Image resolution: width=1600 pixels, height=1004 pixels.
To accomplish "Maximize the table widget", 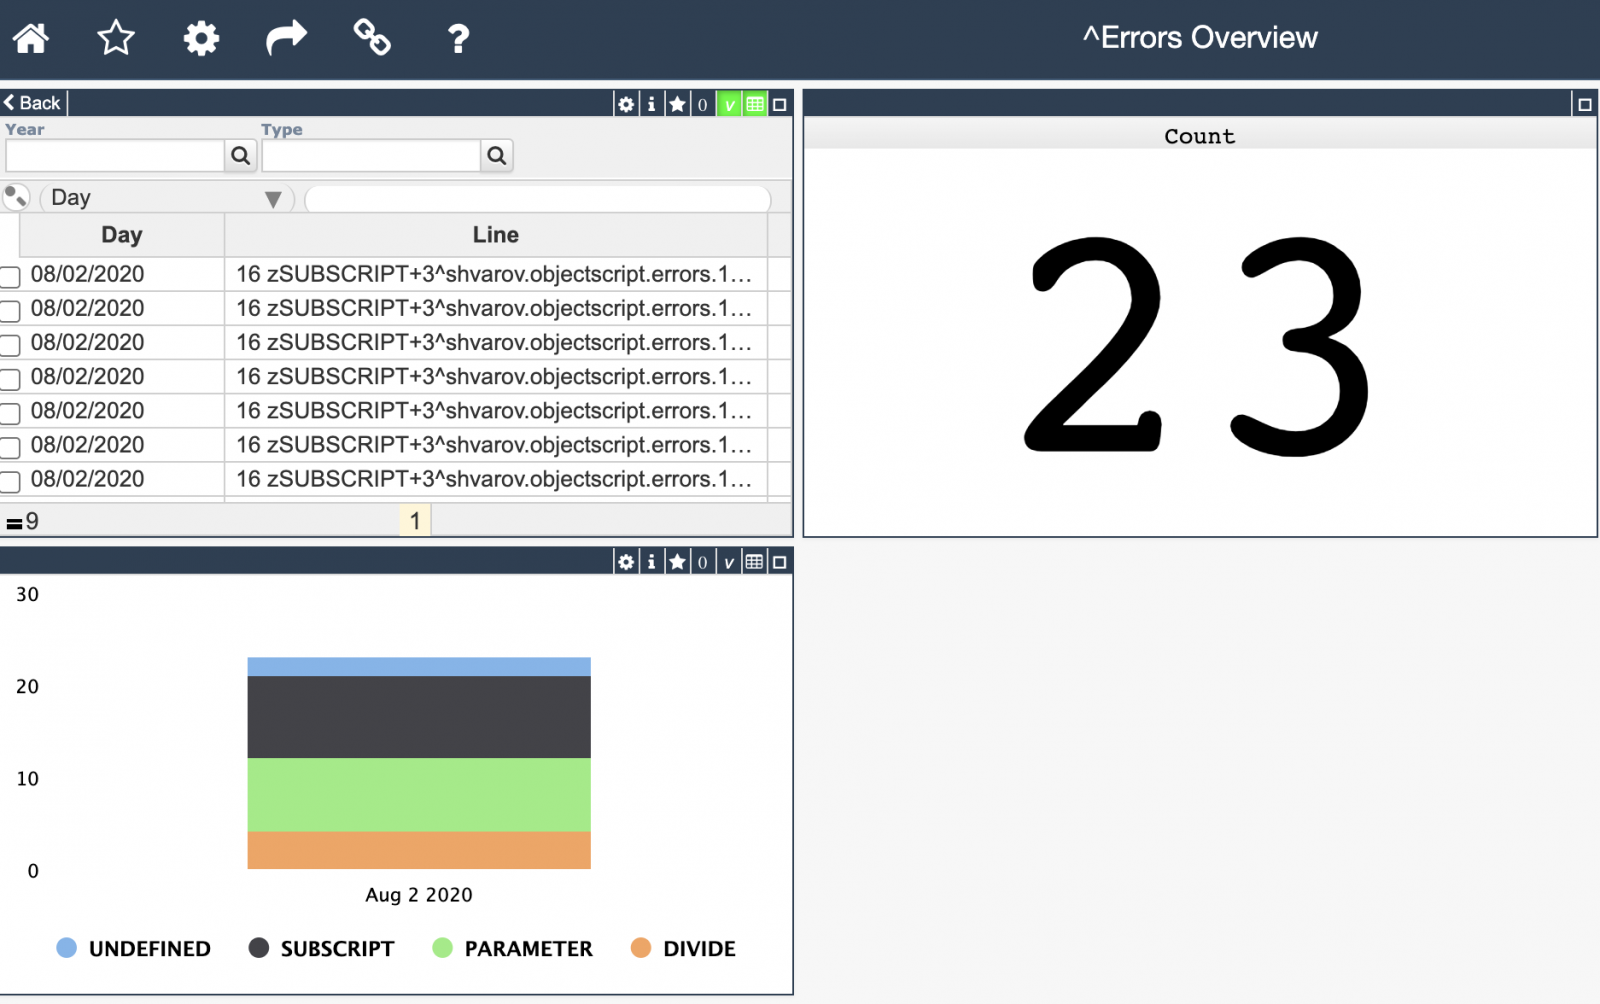I will 780,104.
